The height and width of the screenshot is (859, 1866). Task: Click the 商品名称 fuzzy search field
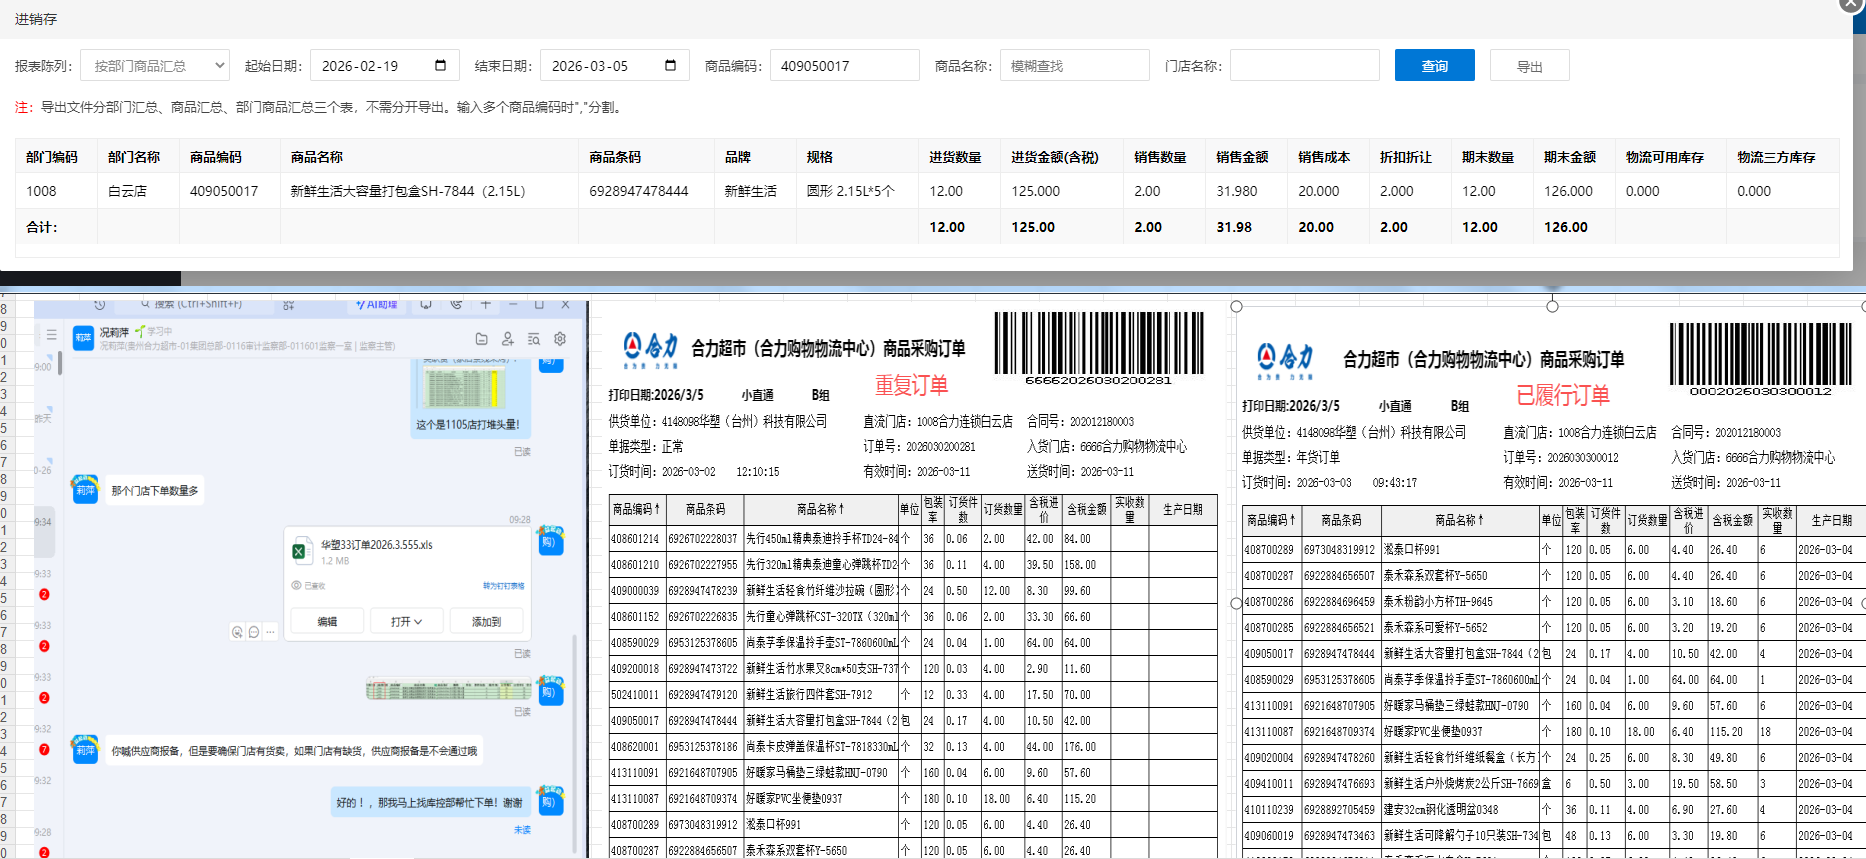(1074, 66)
